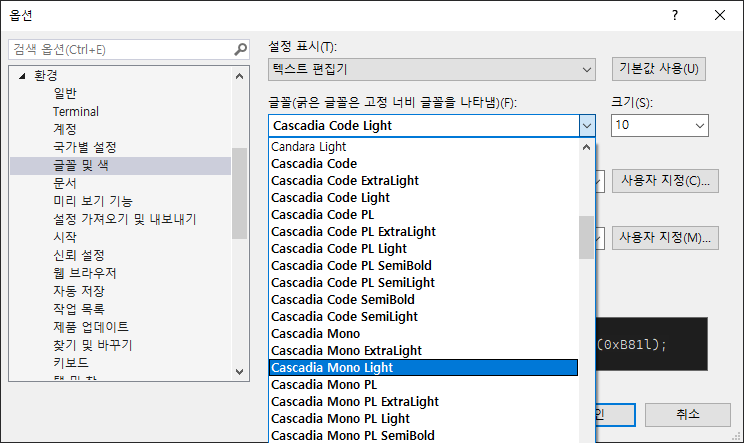This screenshot has height=443, width=744.
Task: Select 작업 목록 tree item
Action: pyautogui.click(x=79, y=309)
